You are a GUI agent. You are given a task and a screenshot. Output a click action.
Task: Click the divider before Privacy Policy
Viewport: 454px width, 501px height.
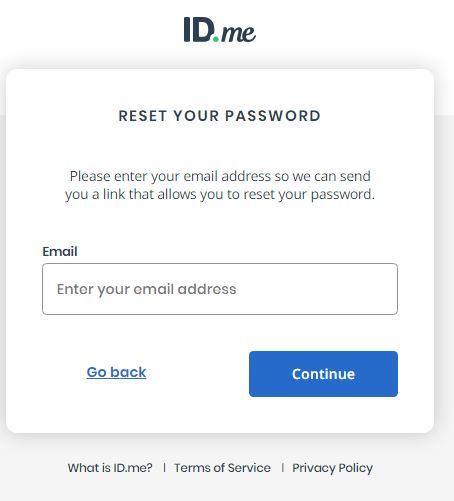pyautogui.click(x=283, y=468)
